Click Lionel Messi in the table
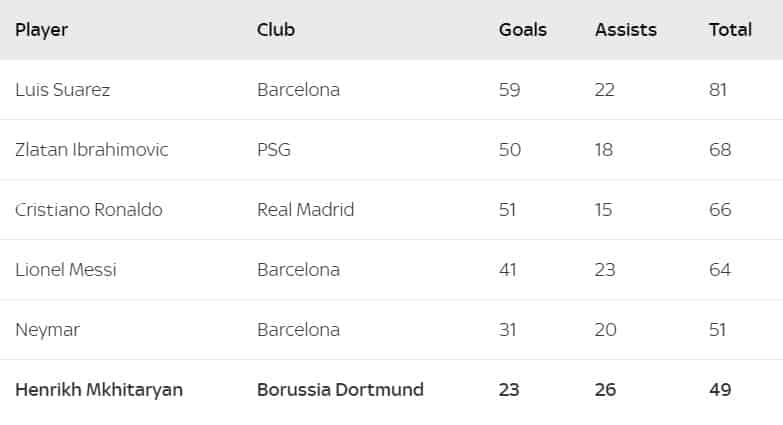The width and height of the screenshot is (783, 425). click(x=66, y=270)
